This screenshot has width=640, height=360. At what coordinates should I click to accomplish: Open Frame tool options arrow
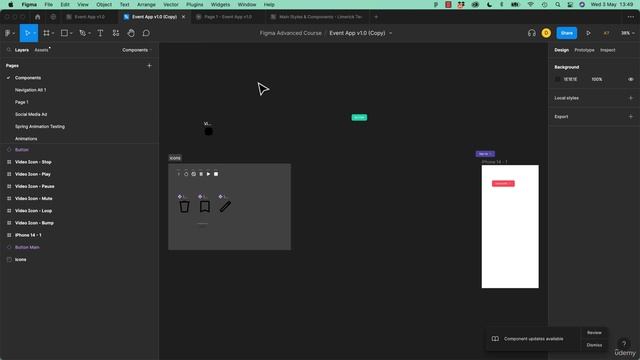pos(53,33)
